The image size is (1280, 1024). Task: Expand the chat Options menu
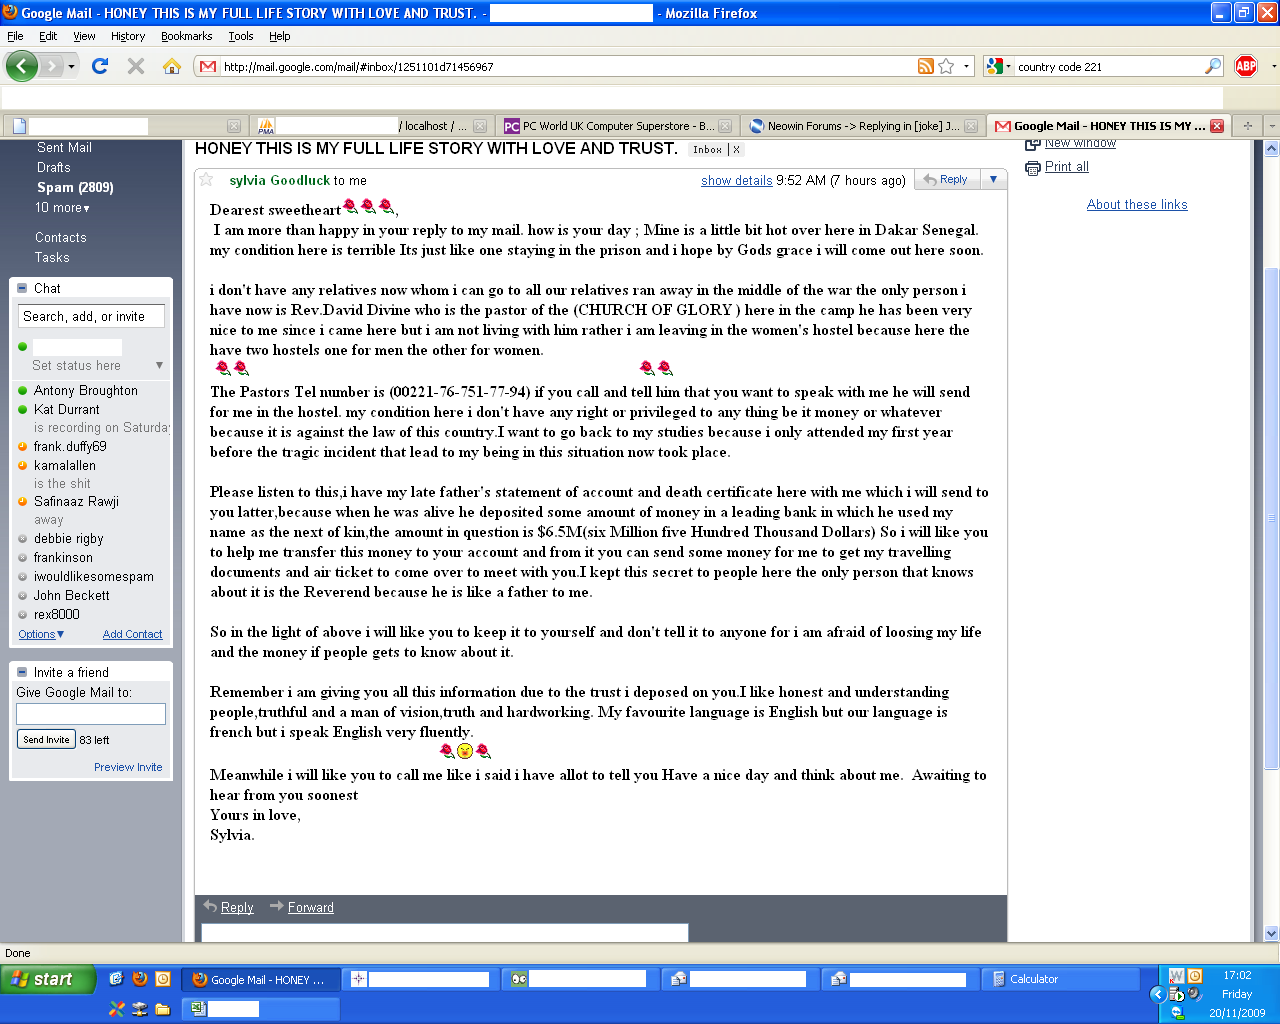tap(41, 634)
